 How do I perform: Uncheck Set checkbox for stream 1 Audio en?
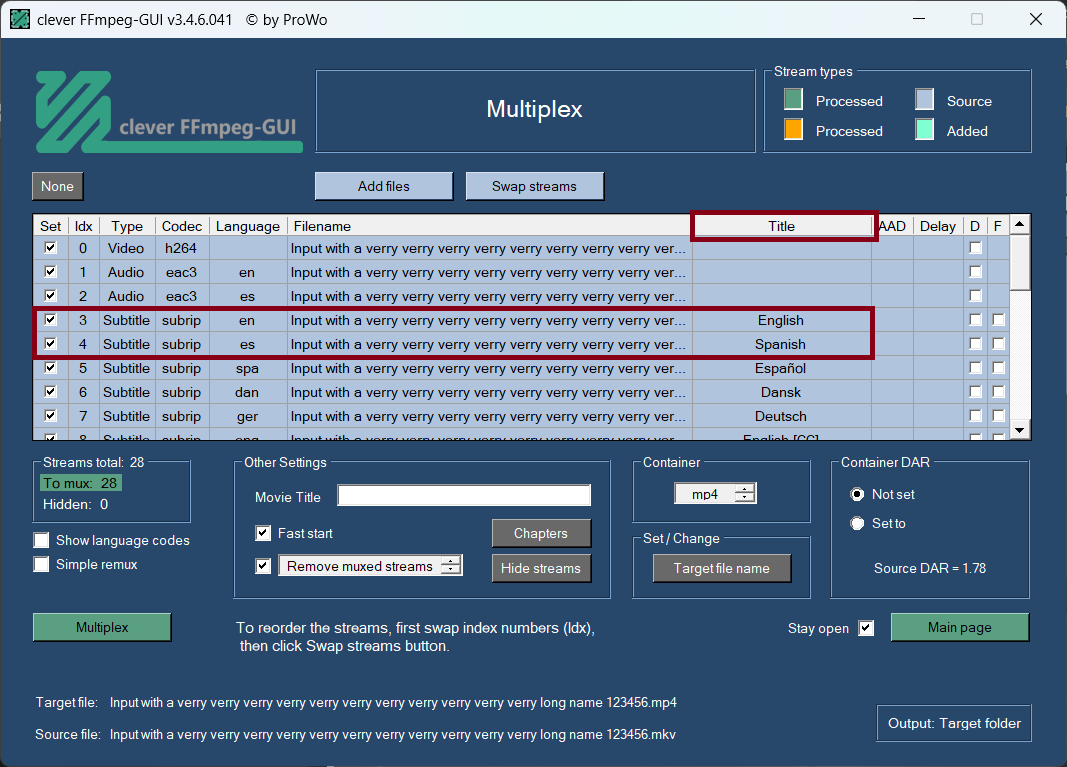click(x=50, y=272)
